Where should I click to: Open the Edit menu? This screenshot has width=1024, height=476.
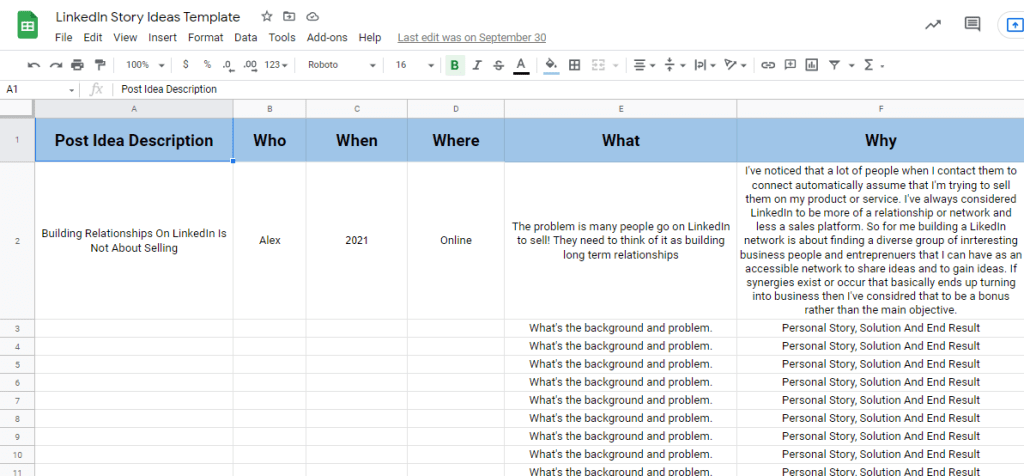pos(93,38)
